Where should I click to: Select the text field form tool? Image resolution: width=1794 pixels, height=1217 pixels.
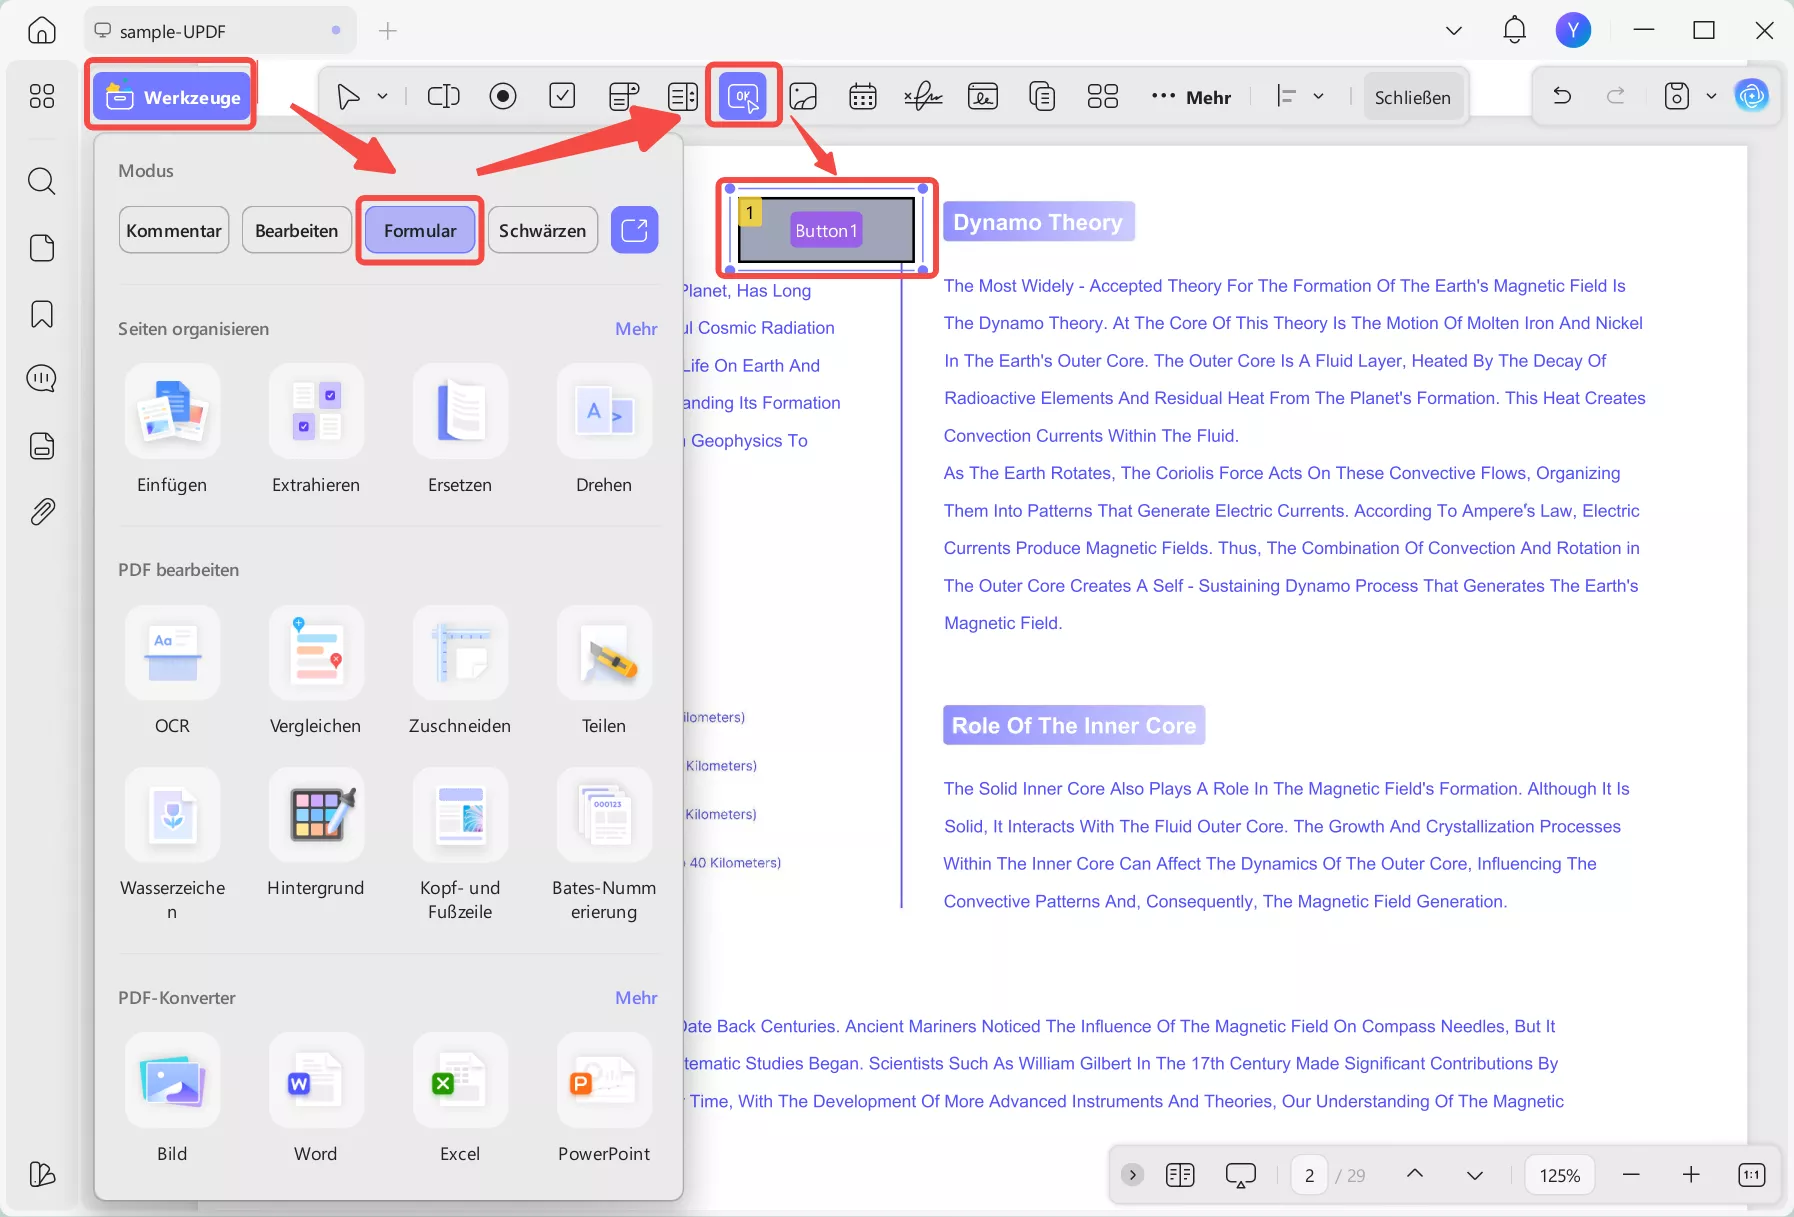[x=443, y=96]
